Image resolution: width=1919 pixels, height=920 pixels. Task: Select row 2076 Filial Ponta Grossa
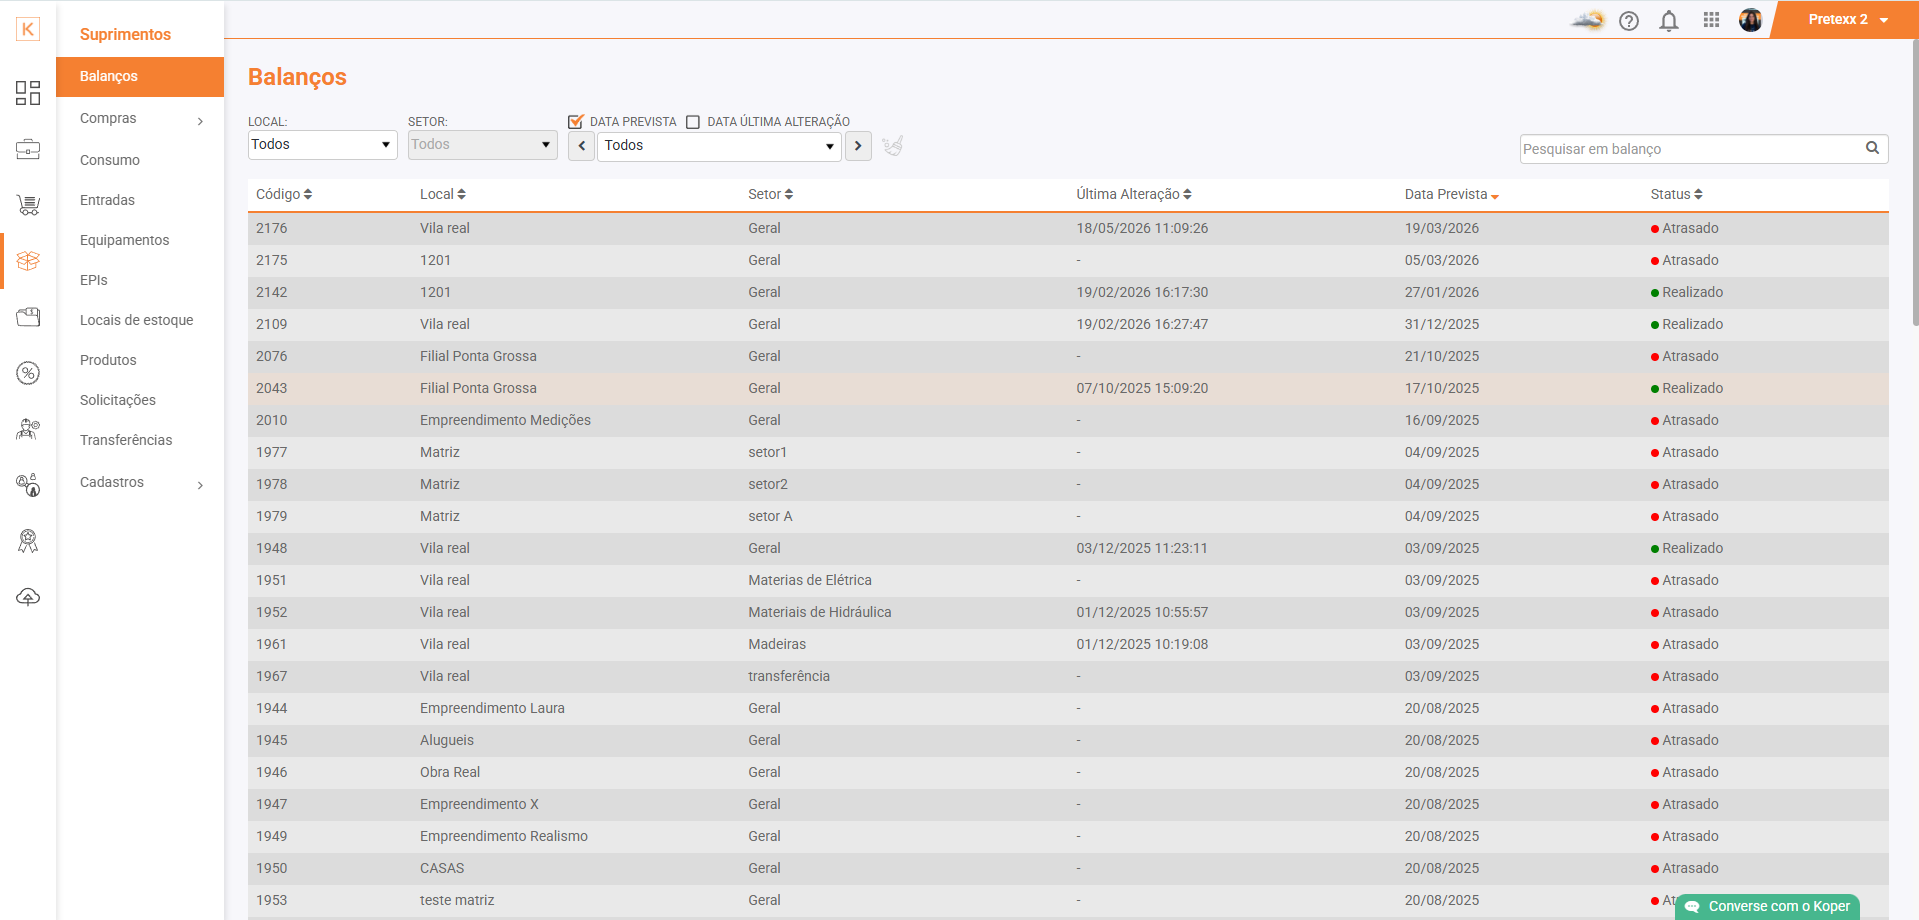(x=1068, y=356)
